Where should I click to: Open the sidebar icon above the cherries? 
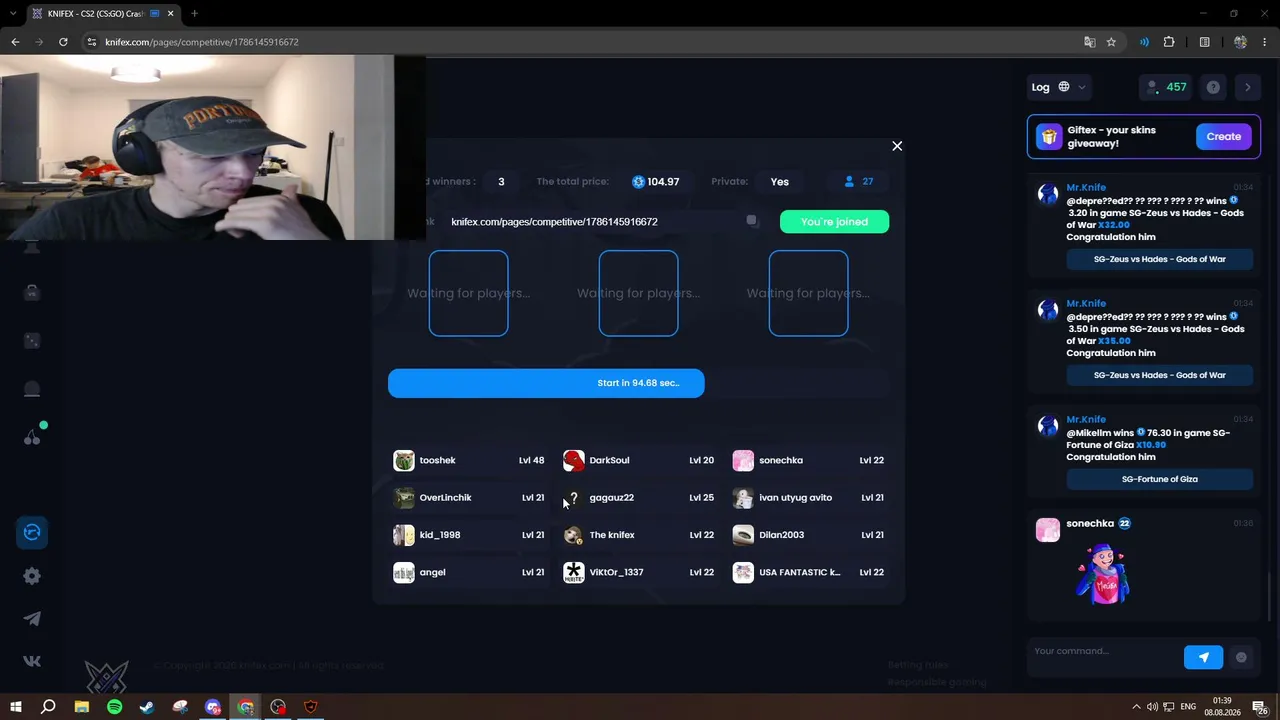[32, 389]
